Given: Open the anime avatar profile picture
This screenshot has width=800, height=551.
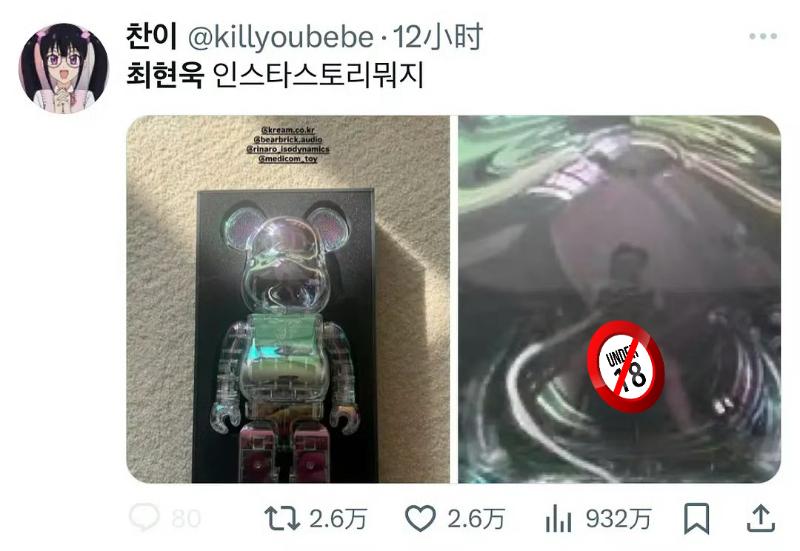Looking at the screenshot, I should coord(64,67).
